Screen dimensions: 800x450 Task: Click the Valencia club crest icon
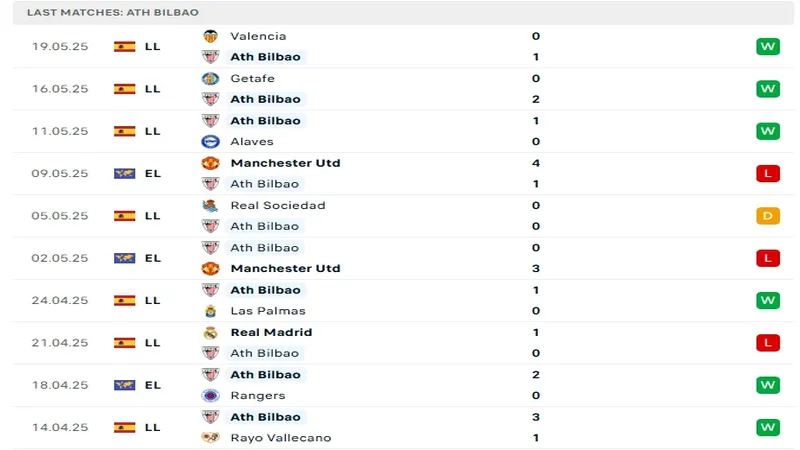[210, 36]
